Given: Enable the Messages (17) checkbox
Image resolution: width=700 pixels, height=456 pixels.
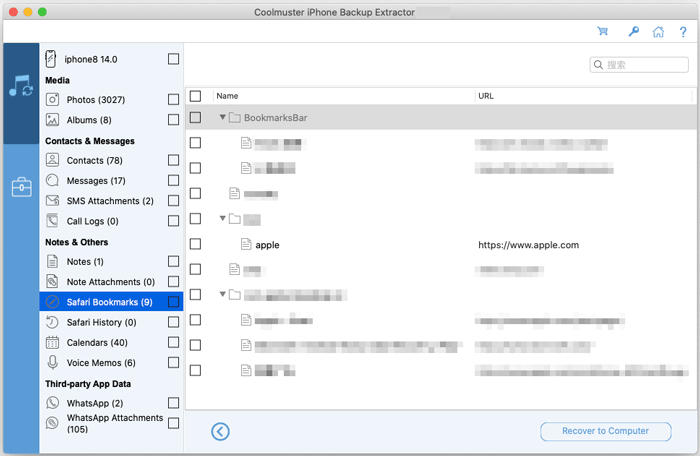Looking at the screenshot, I should pos(174,180).
